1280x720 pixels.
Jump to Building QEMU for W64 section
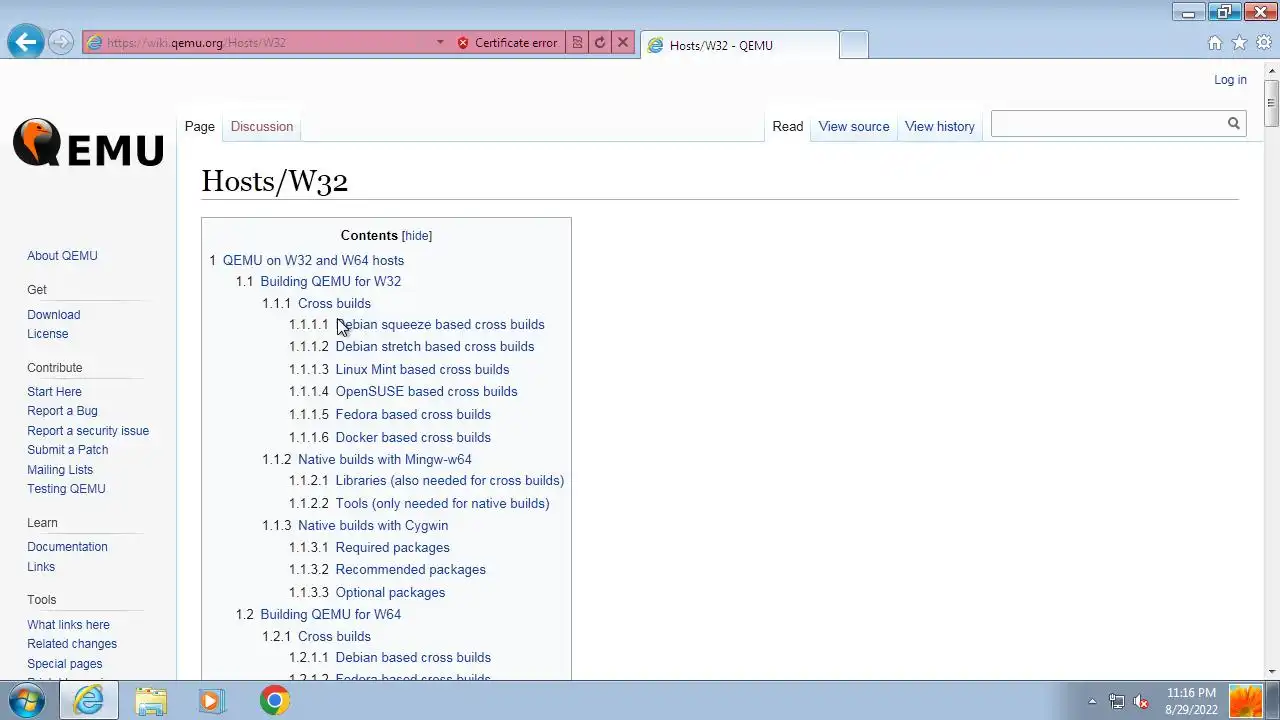pyautogui.click(x=331, y=615)
